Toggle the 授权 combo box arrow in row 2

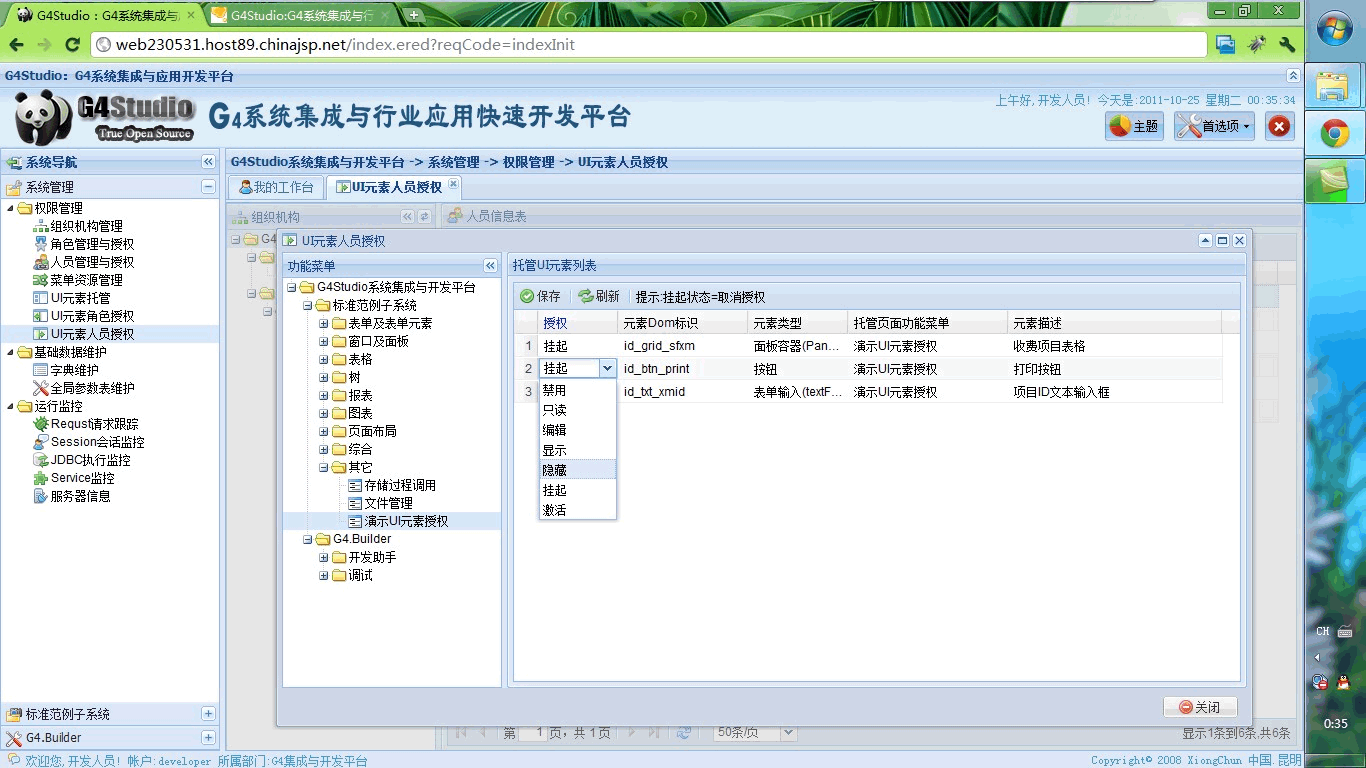click(x=607, y=368)
